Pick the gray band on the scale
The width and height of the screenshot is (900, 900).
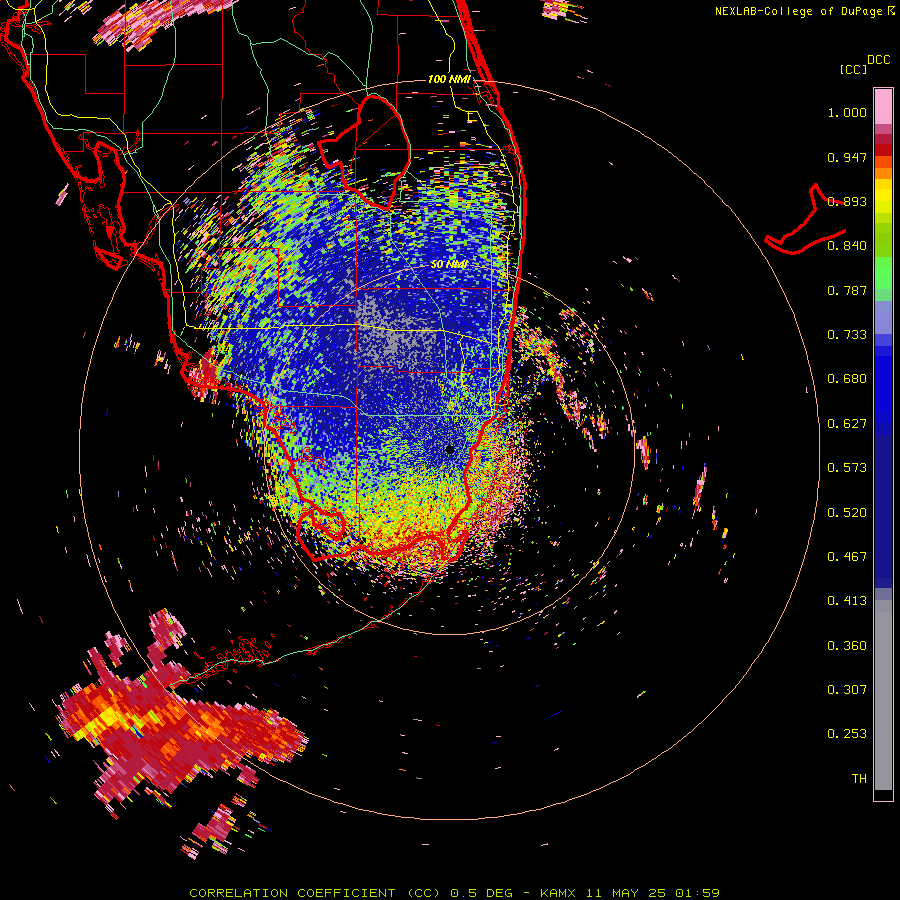coord(883,695)
